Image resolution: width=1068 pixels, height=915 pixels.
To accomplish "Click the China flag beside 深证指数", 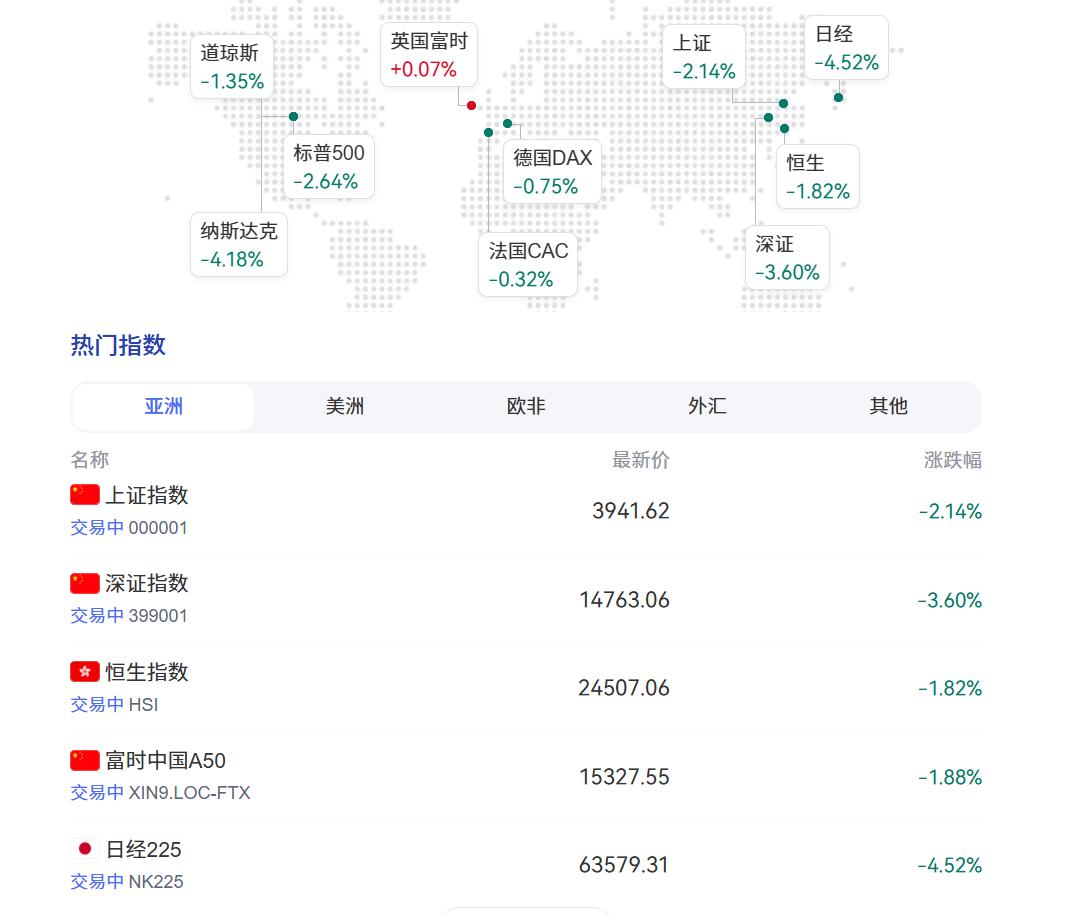I will pos(85,583).
